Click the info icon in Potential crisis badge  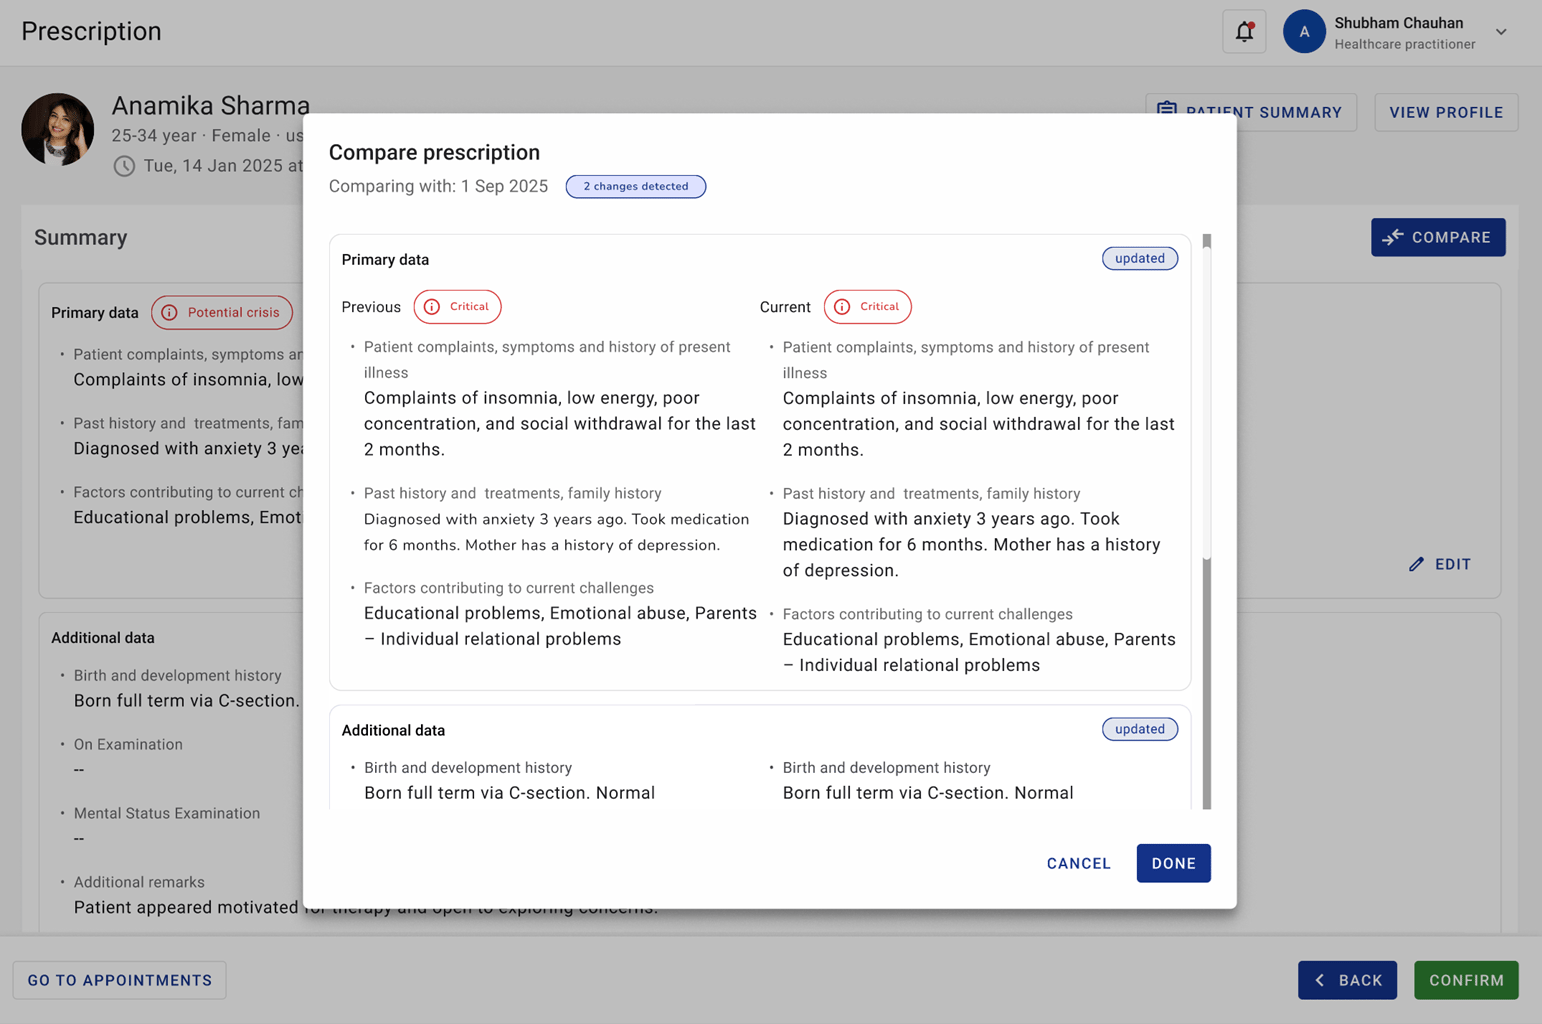168,312
